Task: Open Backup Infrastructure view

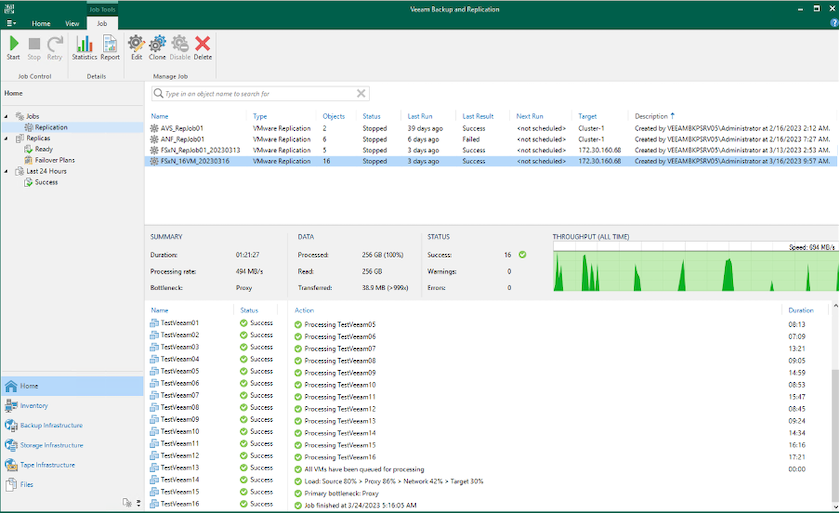Action: 50,425
